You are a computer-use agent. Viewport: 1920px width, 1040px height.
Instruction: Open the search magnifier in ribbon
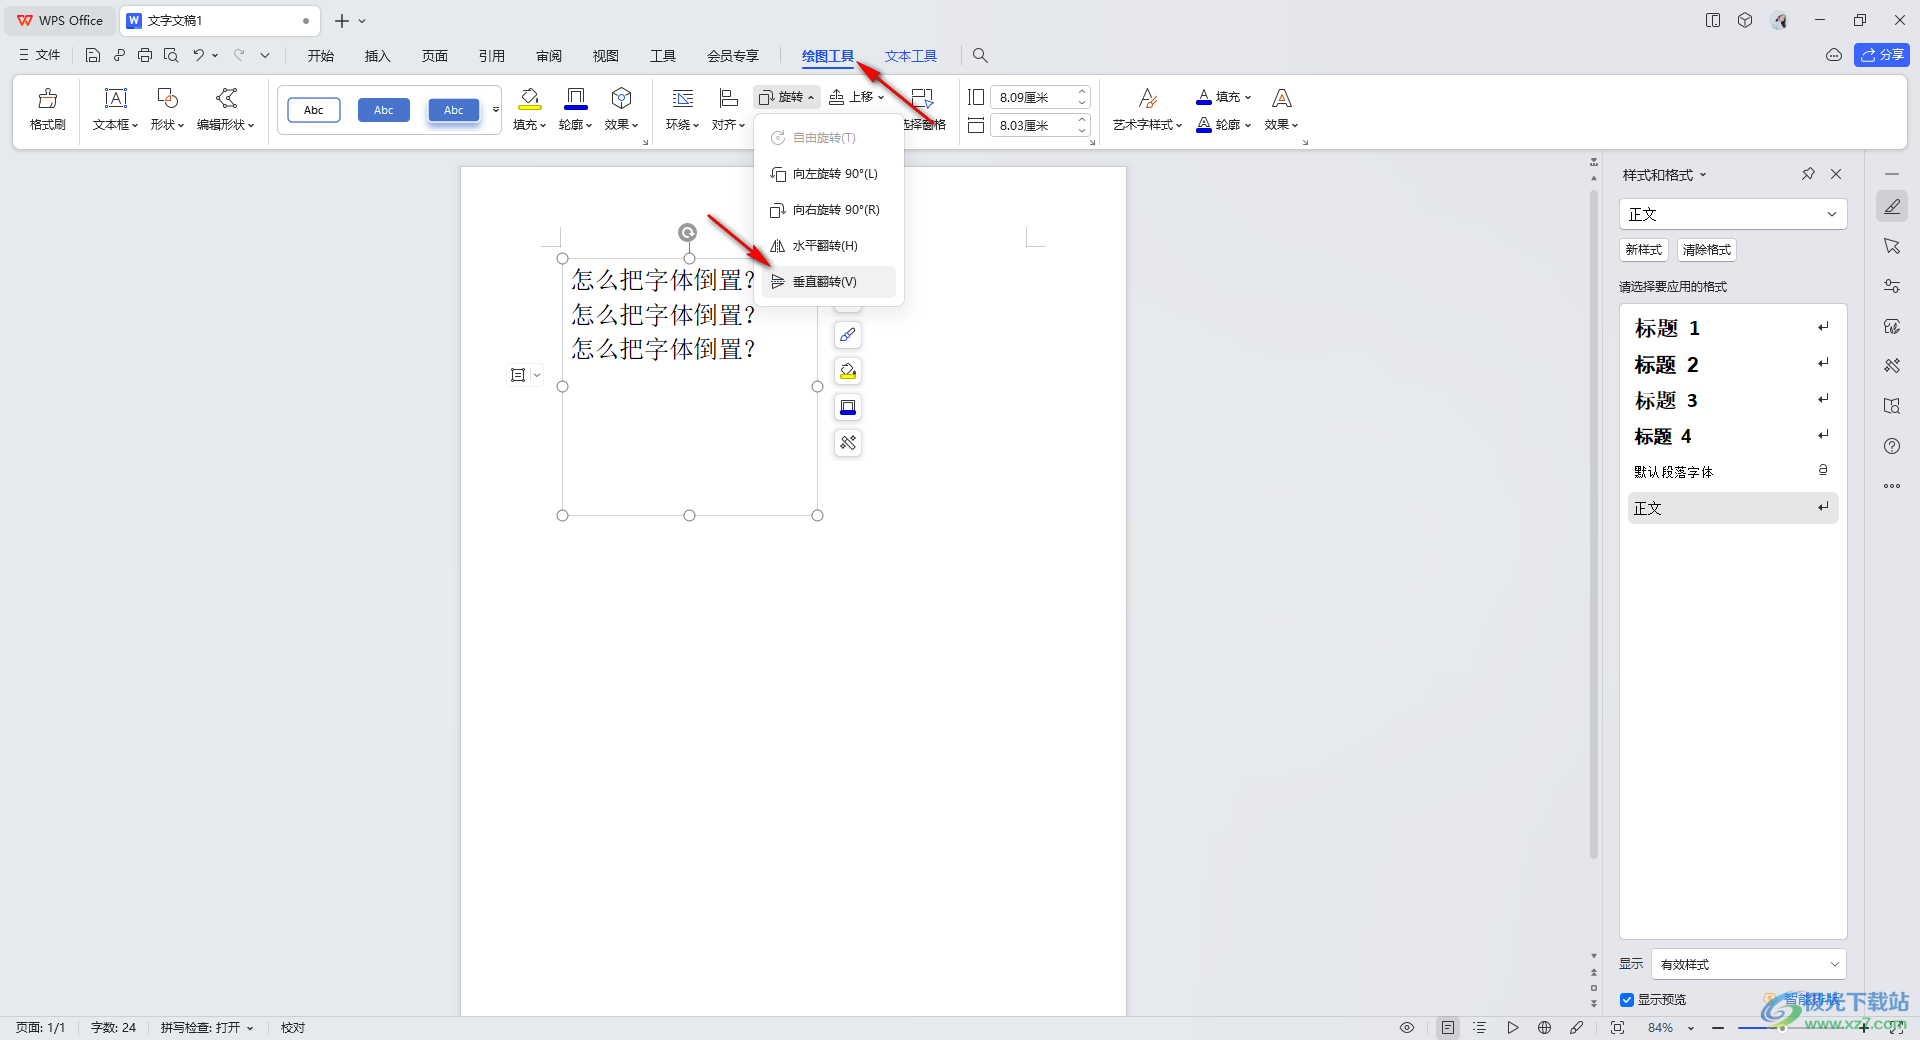[x=980, y=55]
